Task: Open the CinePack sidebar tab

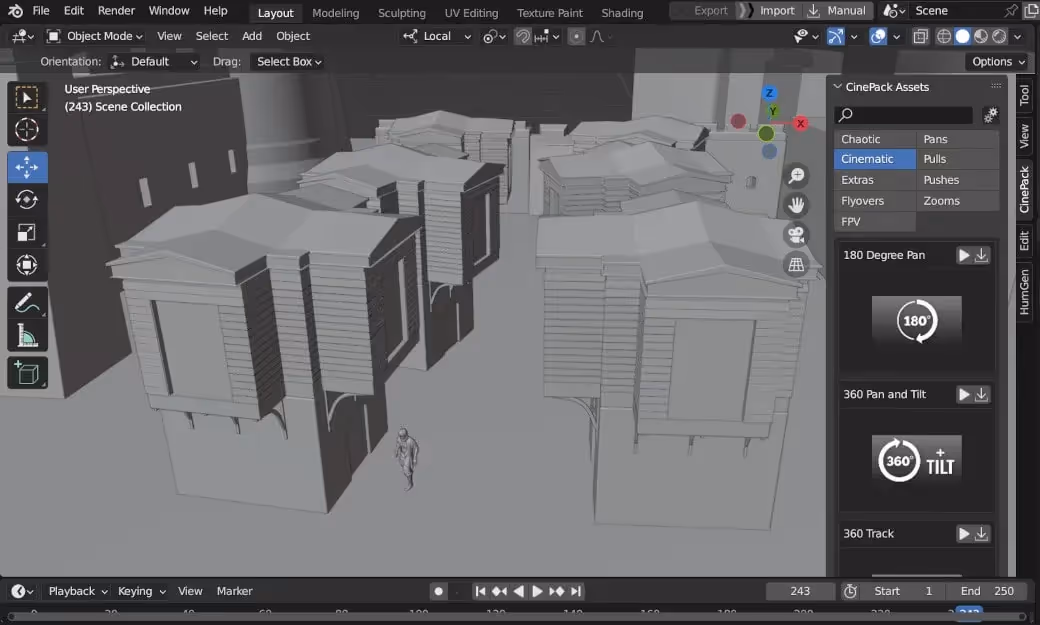Action: pyautogui.click(x=1024, y=189)
